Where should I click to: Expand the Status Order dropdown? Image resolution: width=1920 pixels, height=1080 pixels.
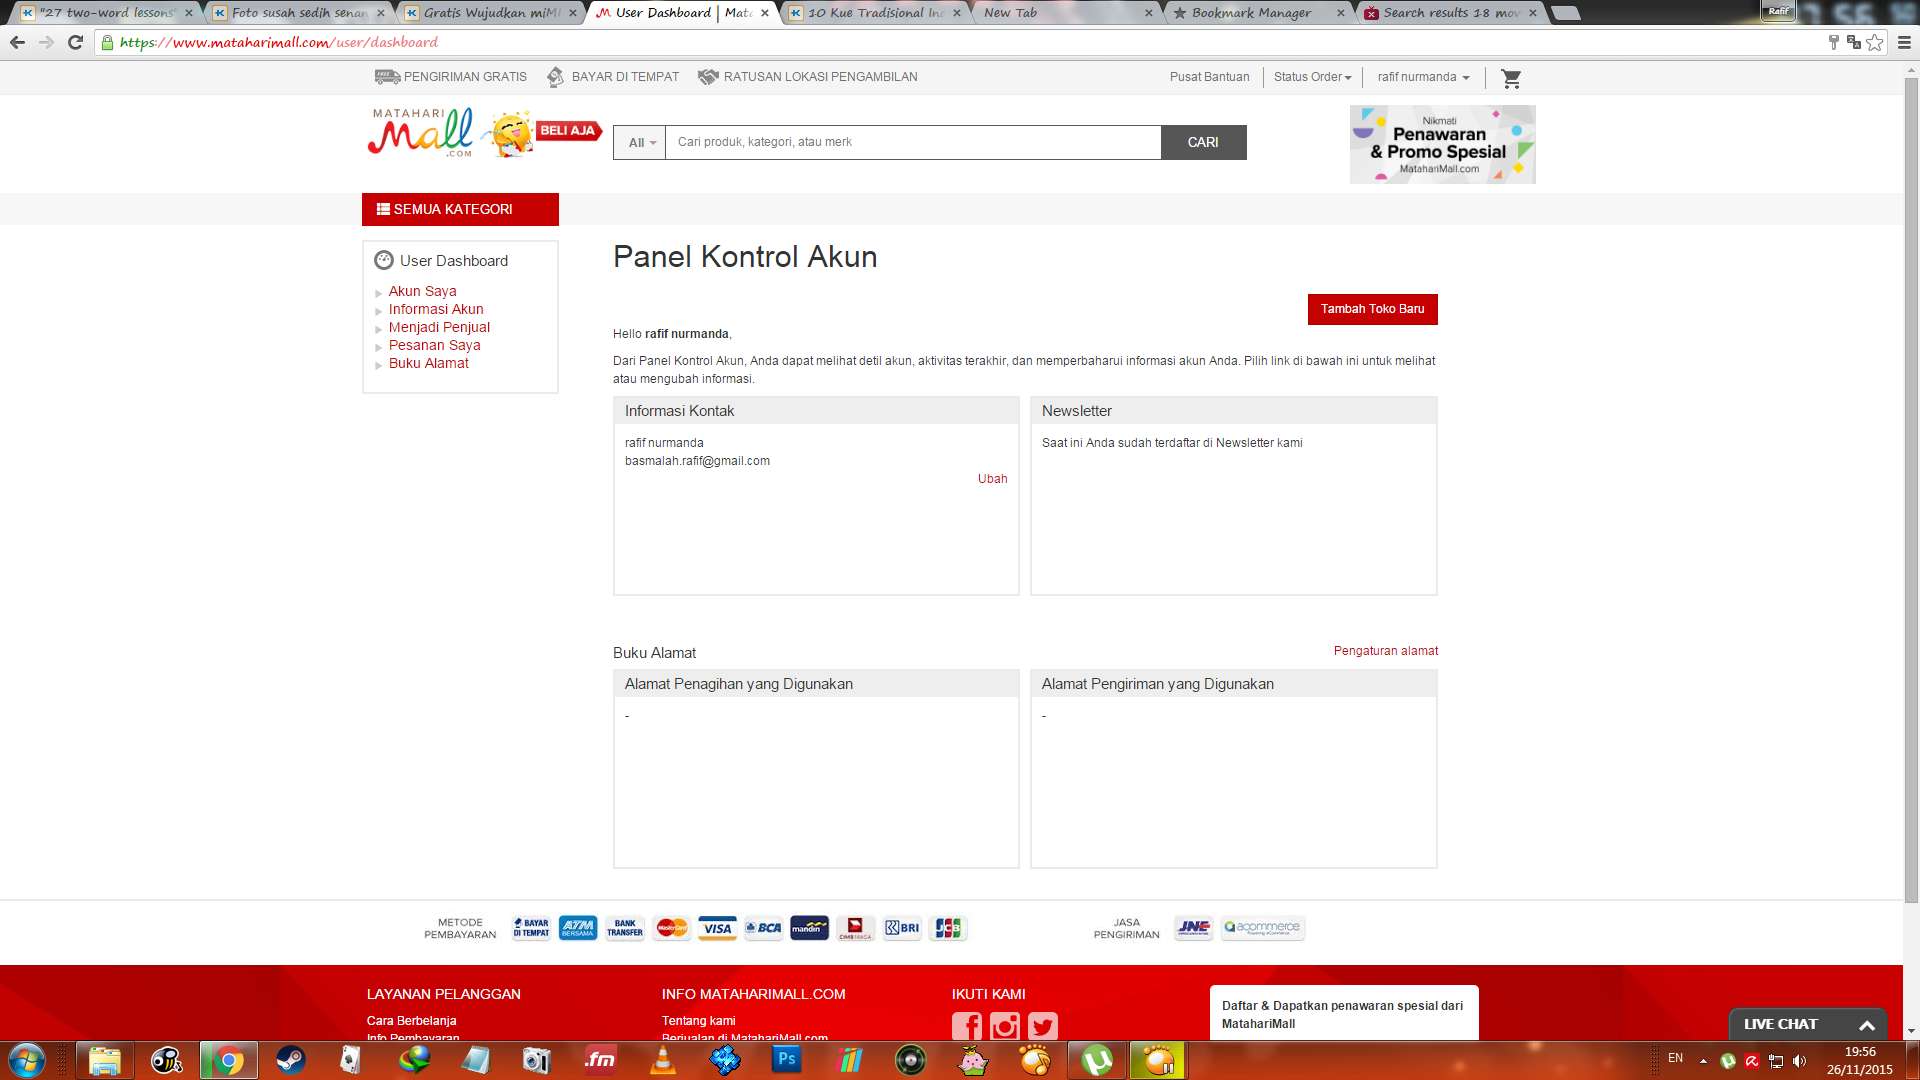1312,77
